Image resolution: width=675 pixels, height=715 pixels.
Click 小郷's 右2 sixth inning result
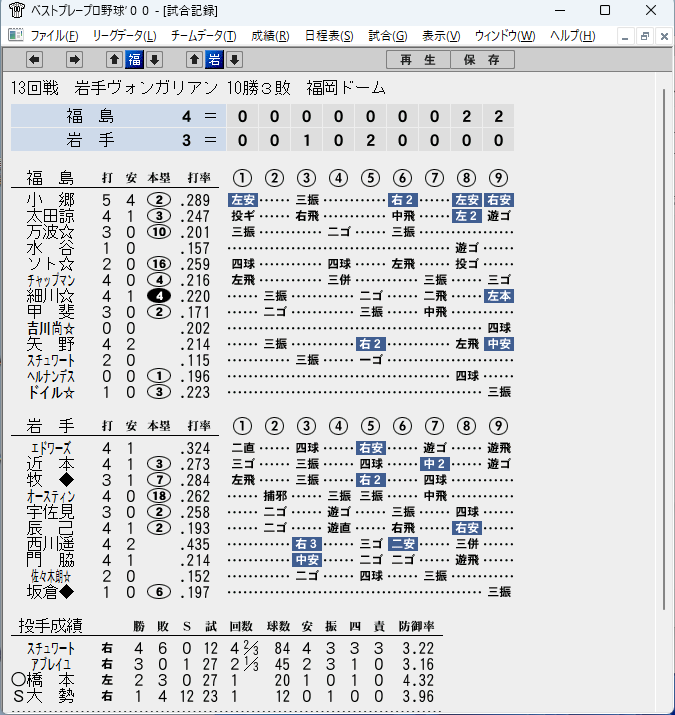click(403, 200)
